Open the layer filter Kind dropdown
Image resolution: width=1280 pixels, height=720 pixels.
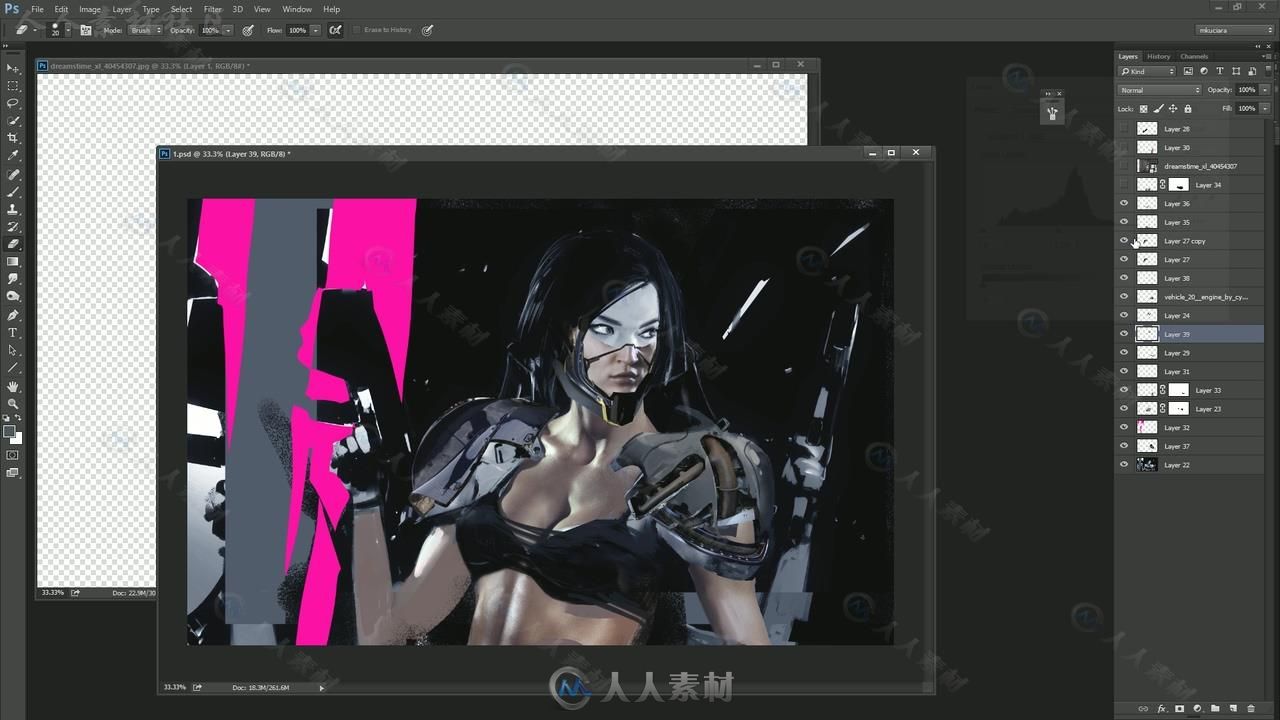(x=1148, y=71)
